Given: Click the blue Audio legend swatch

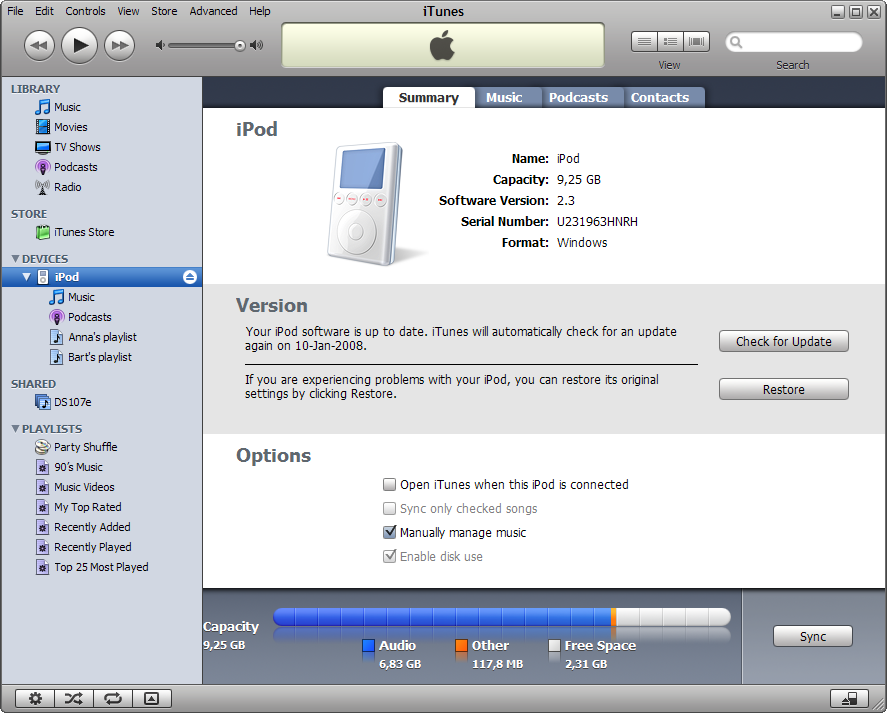Looking at the screenshot, I should tap(368, 646).
